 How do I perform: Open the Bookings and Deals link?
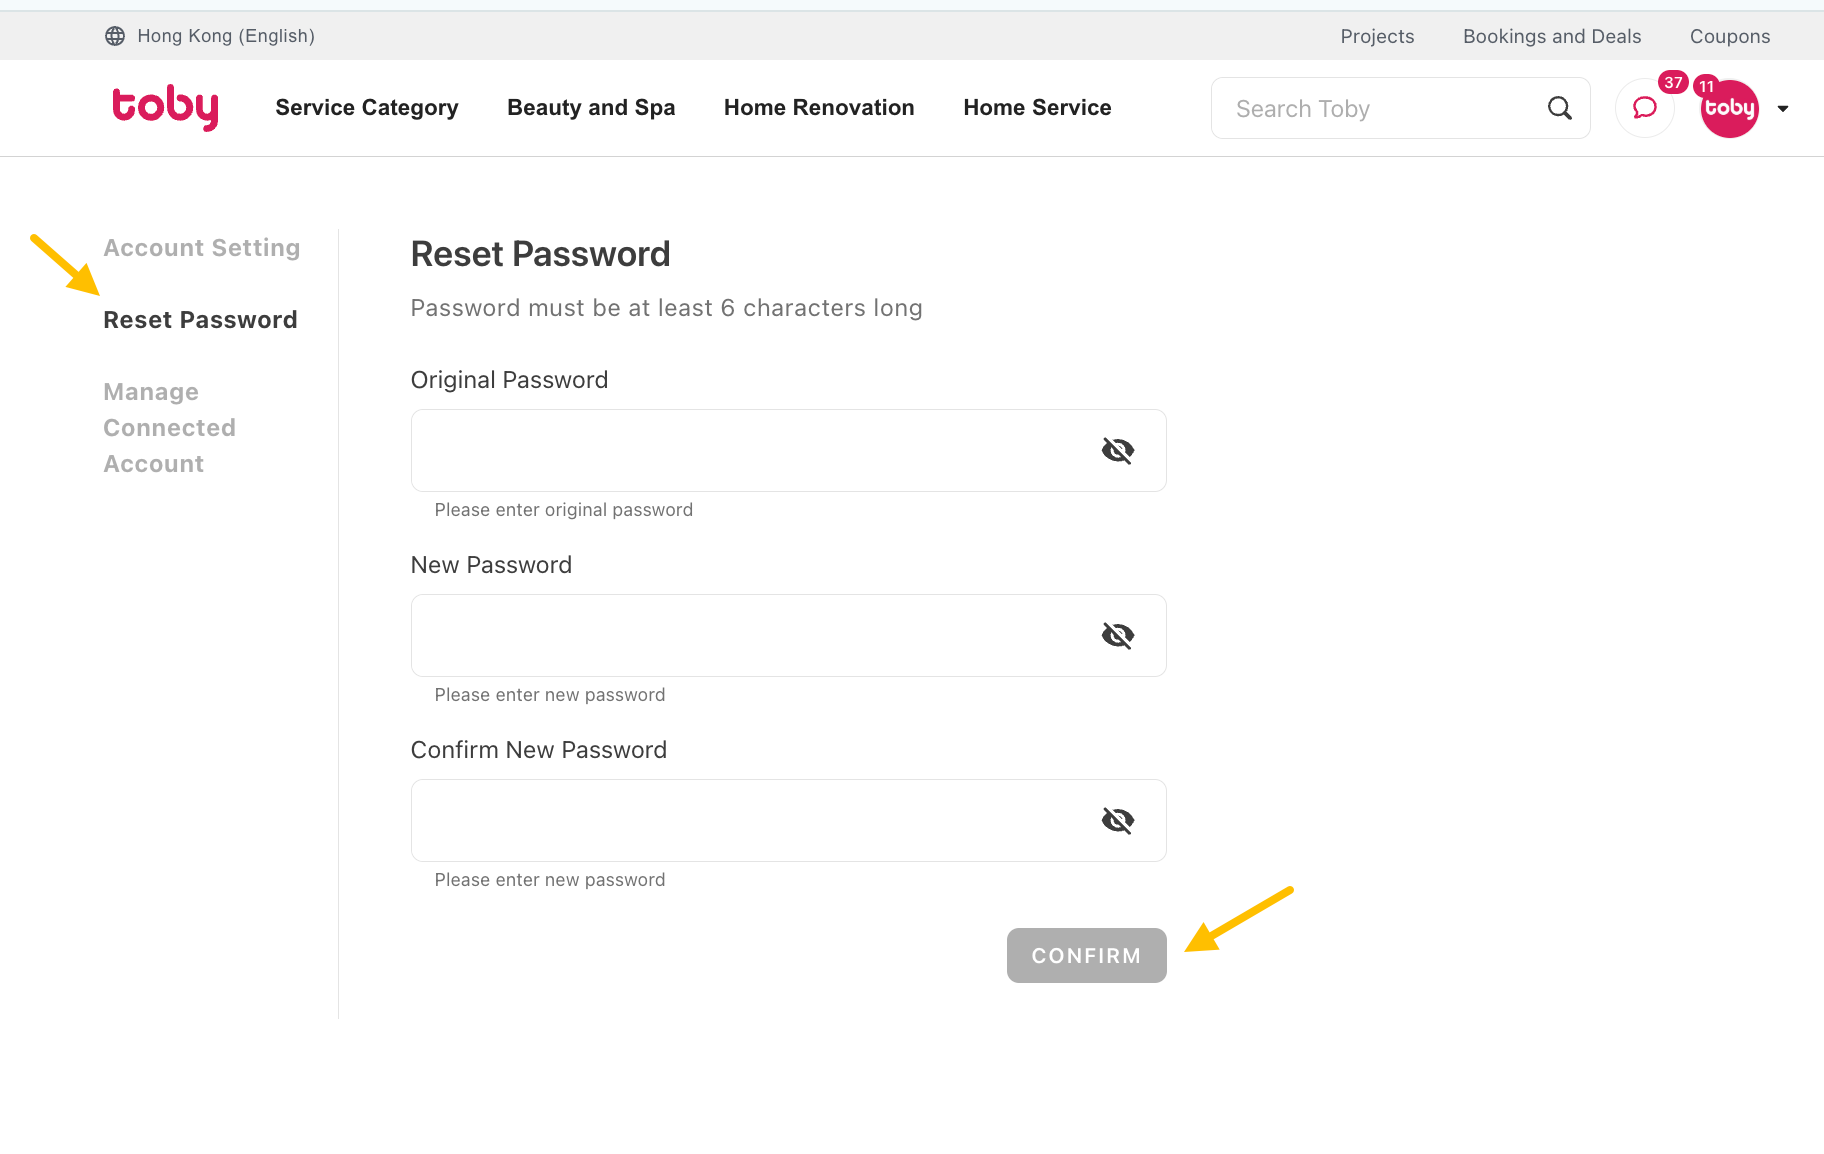(1552, 36)
